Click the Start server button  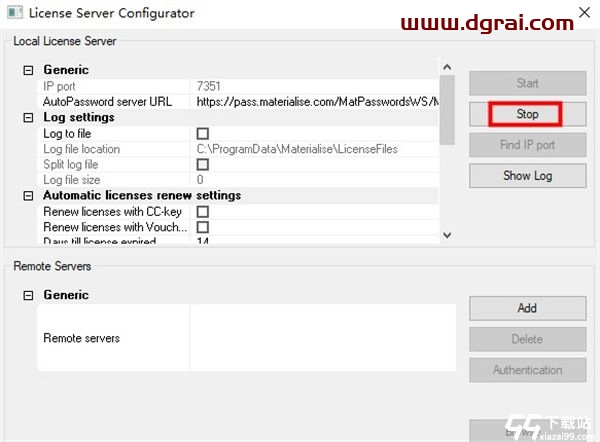click(527, 83)
